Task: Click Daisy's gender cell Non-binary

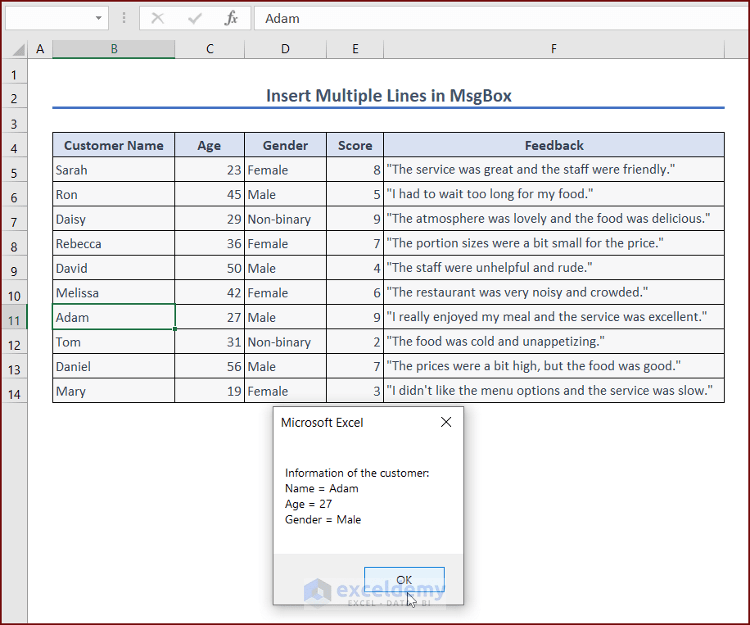Action: tap(286, 219)
